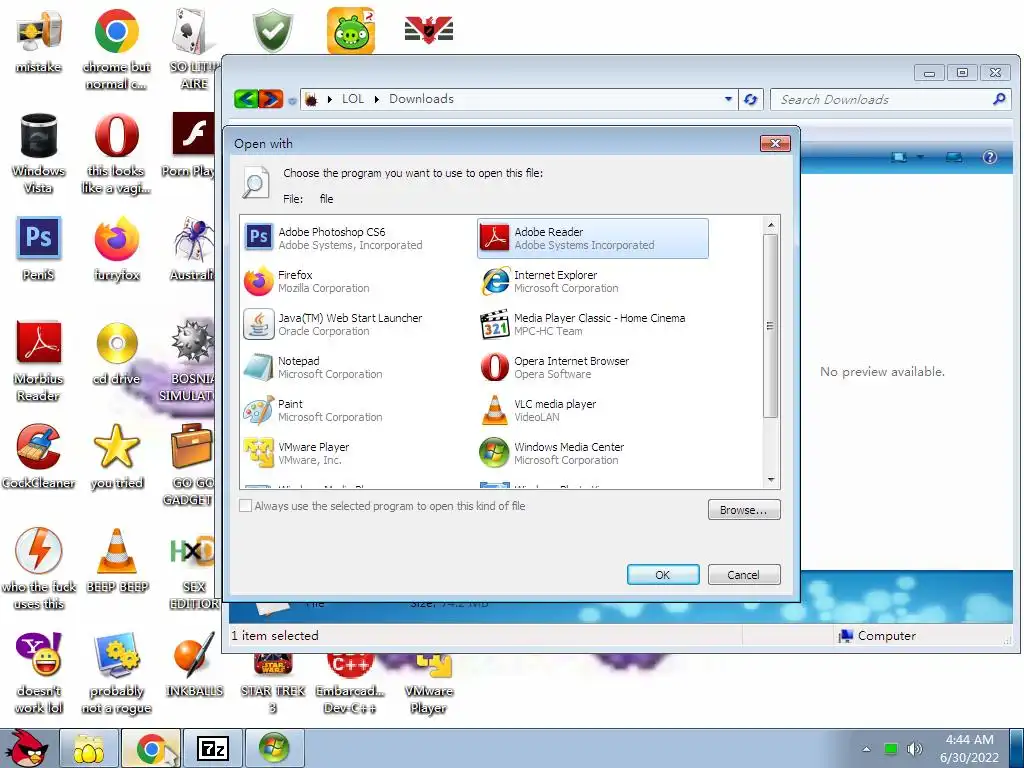This screenshot has width=1024, height=768.
Task: Open the Opera desktop shortcut
Action: (x=116, y=153)
